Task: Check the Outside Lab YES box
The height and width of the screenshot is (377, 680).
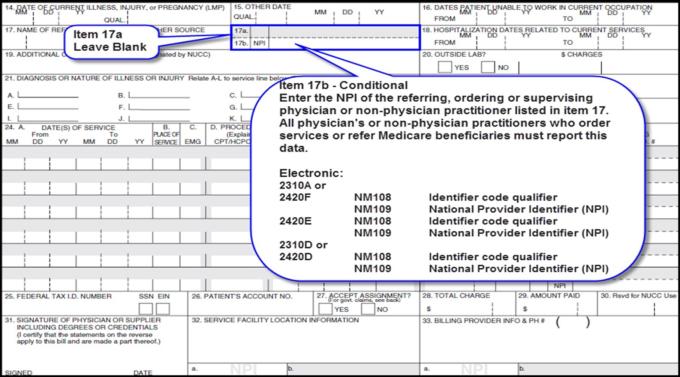Action: click(x=445, y=67)
